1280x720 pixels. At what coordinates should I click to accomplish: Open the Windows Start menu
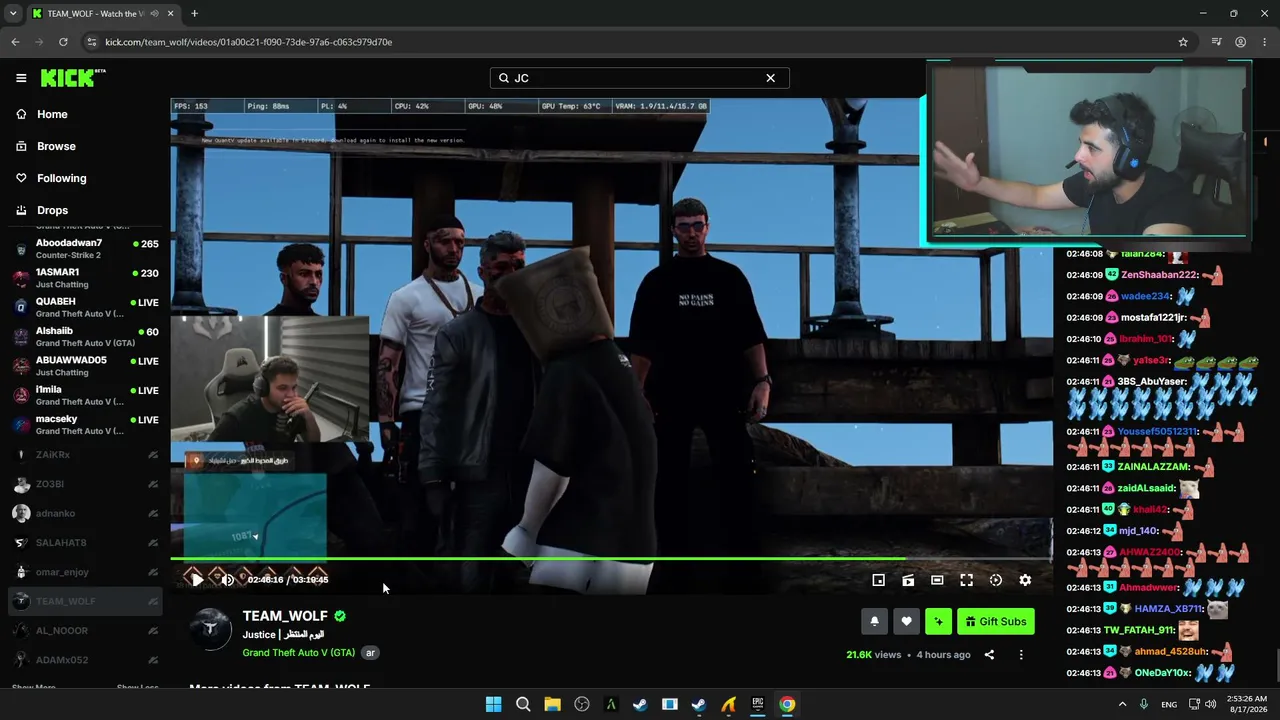[x=493, y=704]
